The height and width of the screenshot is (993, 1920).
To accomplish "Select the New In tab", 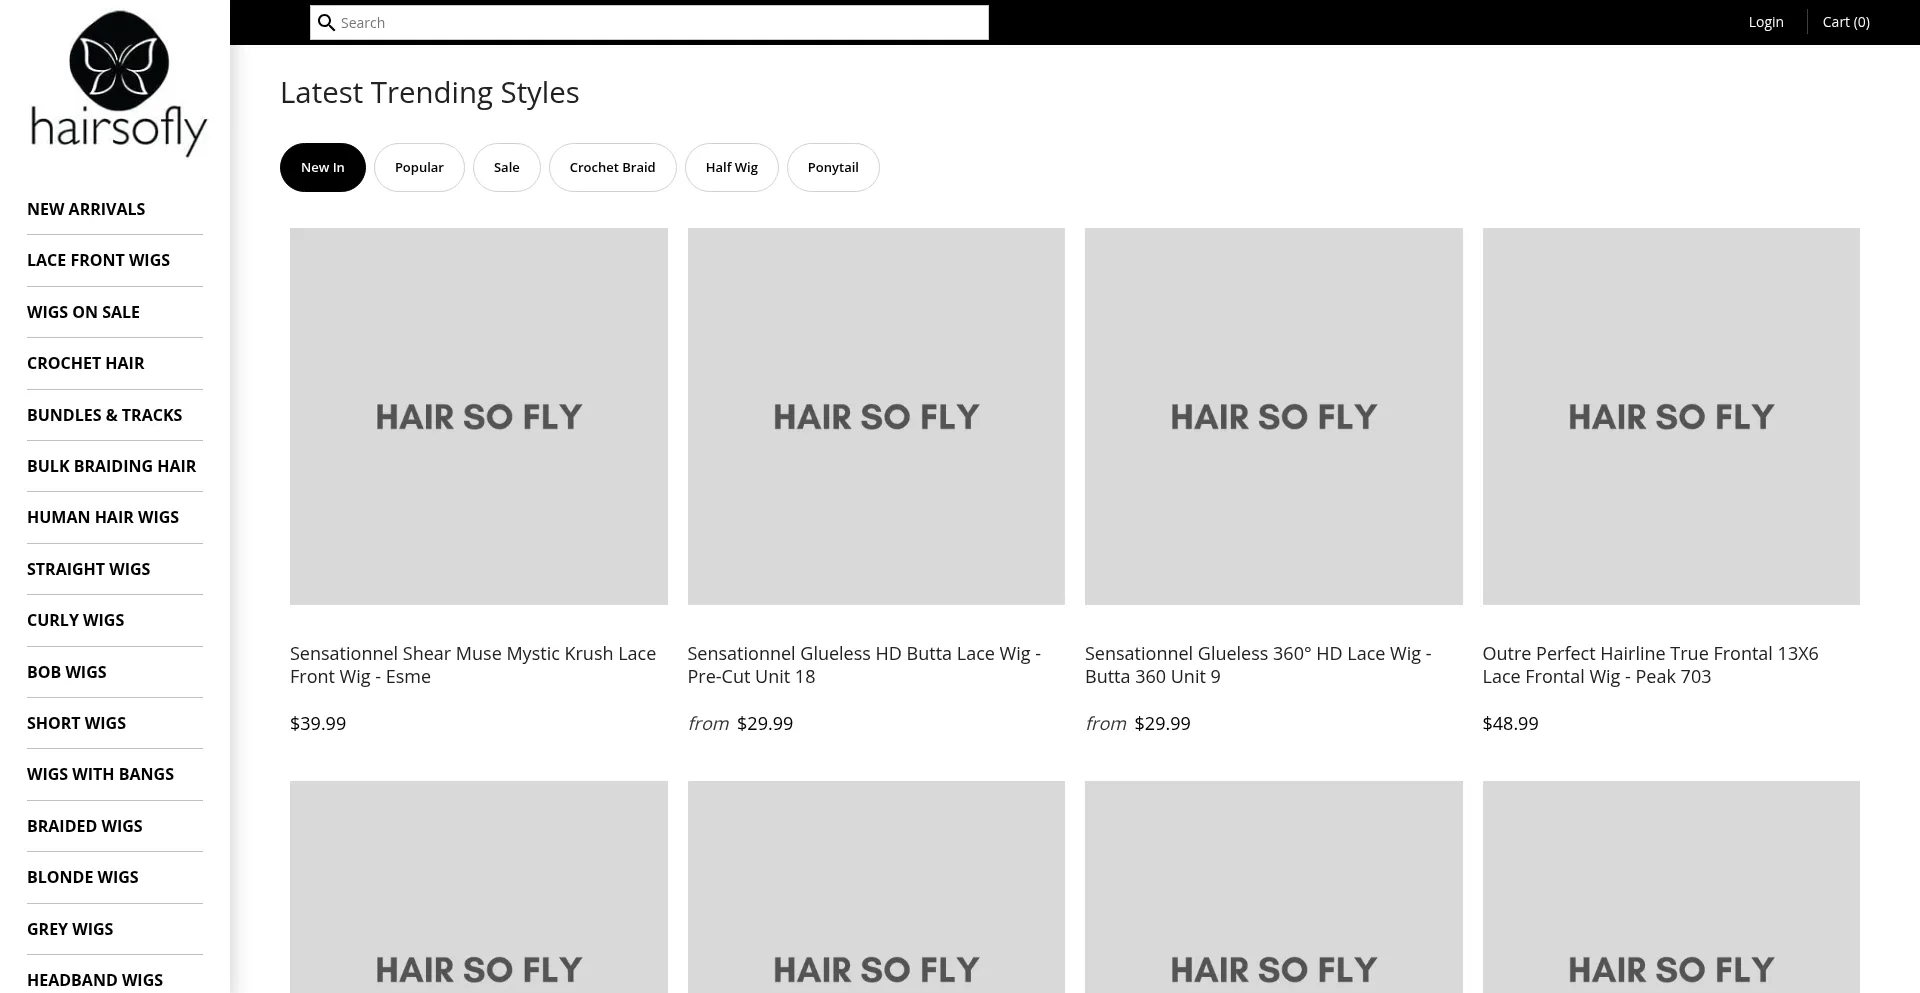I will 323,167.
